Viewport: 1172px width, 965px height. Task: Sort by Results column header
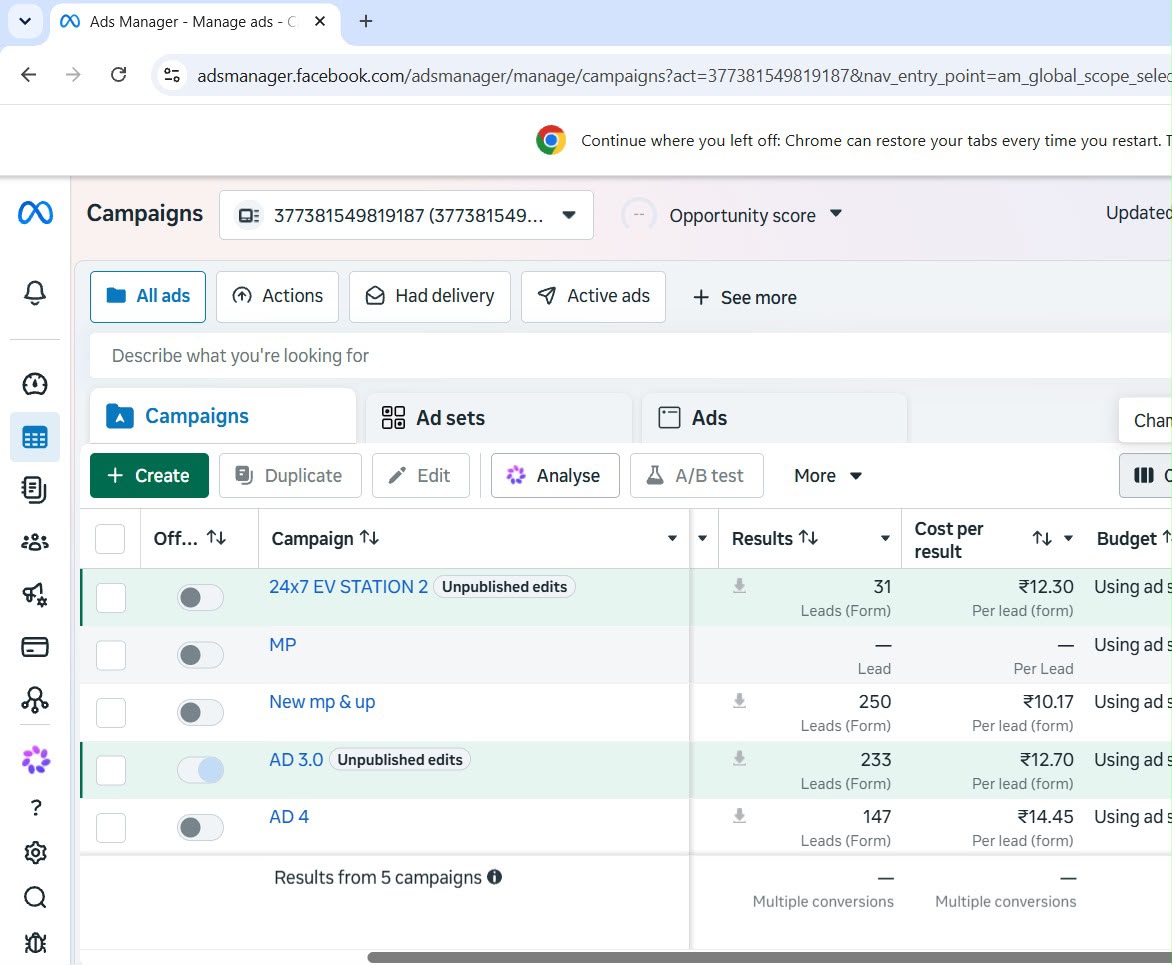(775, 538)
